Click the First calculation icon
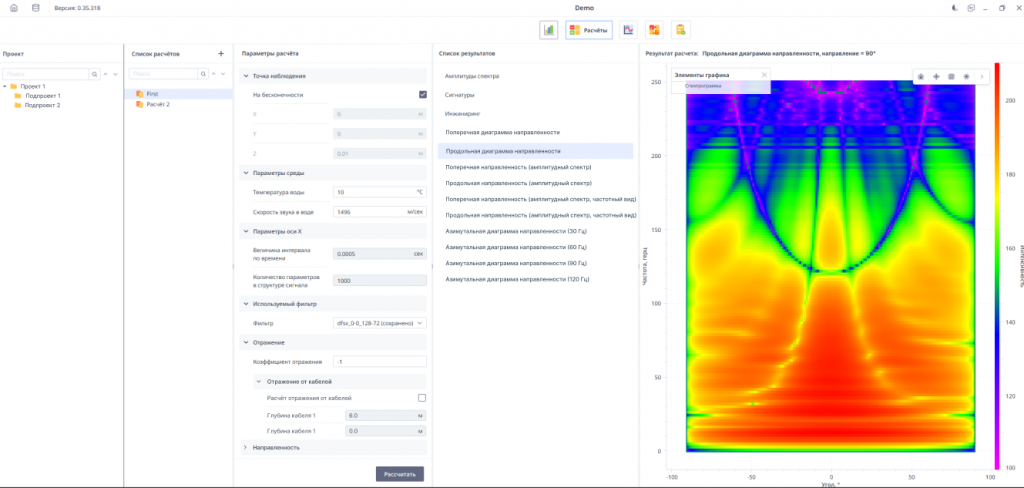This screenshot has width=1024, height=488. click(x=139, y=94)
